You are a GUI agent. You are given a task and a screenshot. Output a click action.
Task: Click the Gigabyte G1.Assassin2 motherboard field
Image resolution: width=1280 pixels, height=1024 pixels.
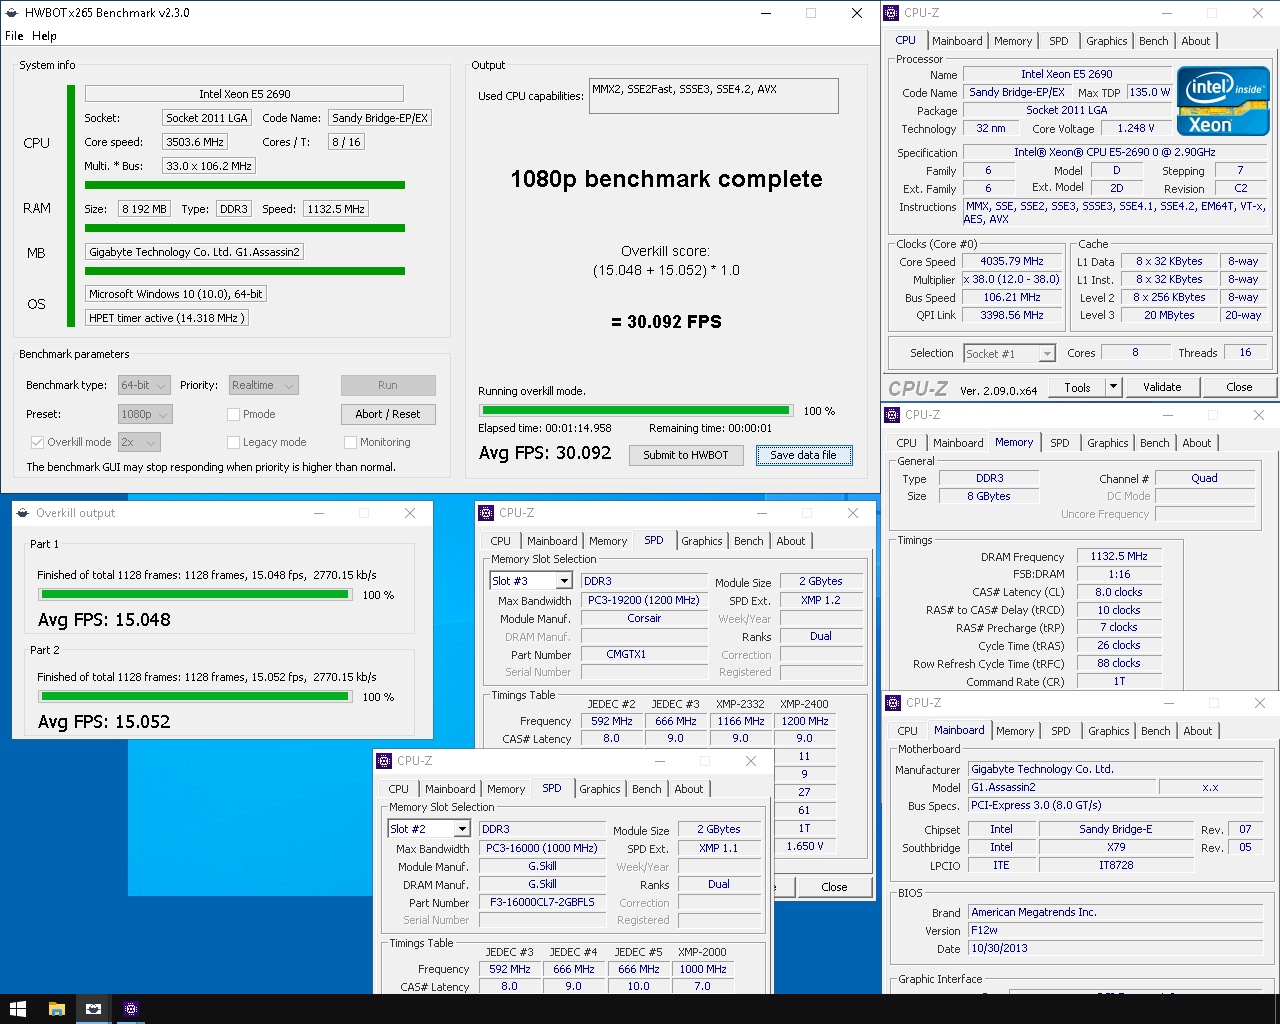194,252
